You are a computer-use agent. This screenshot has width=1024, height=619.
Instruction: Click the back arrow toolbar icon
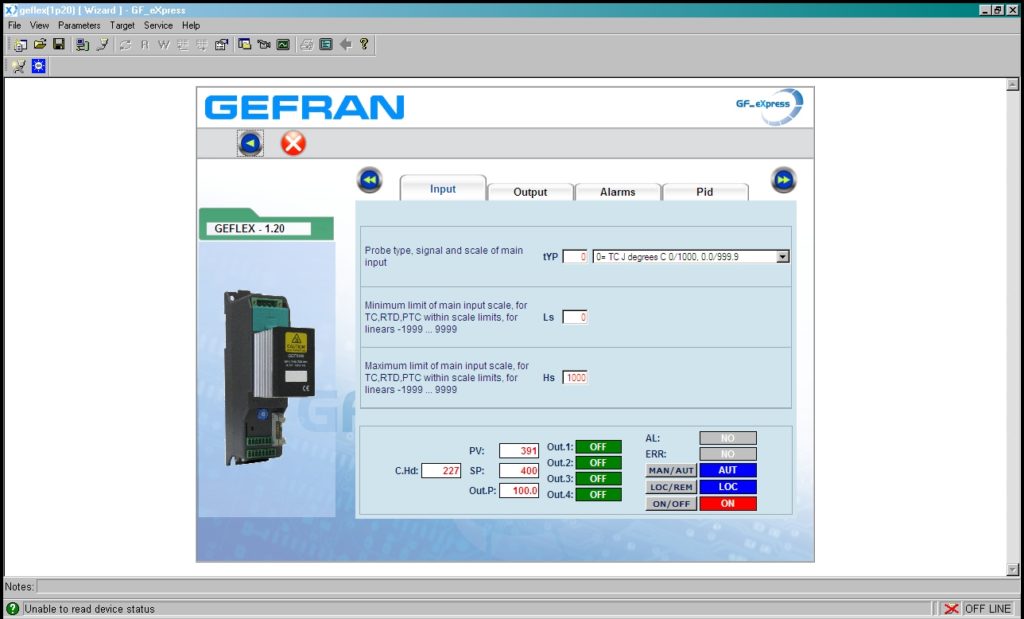click(x=344, y=44)
